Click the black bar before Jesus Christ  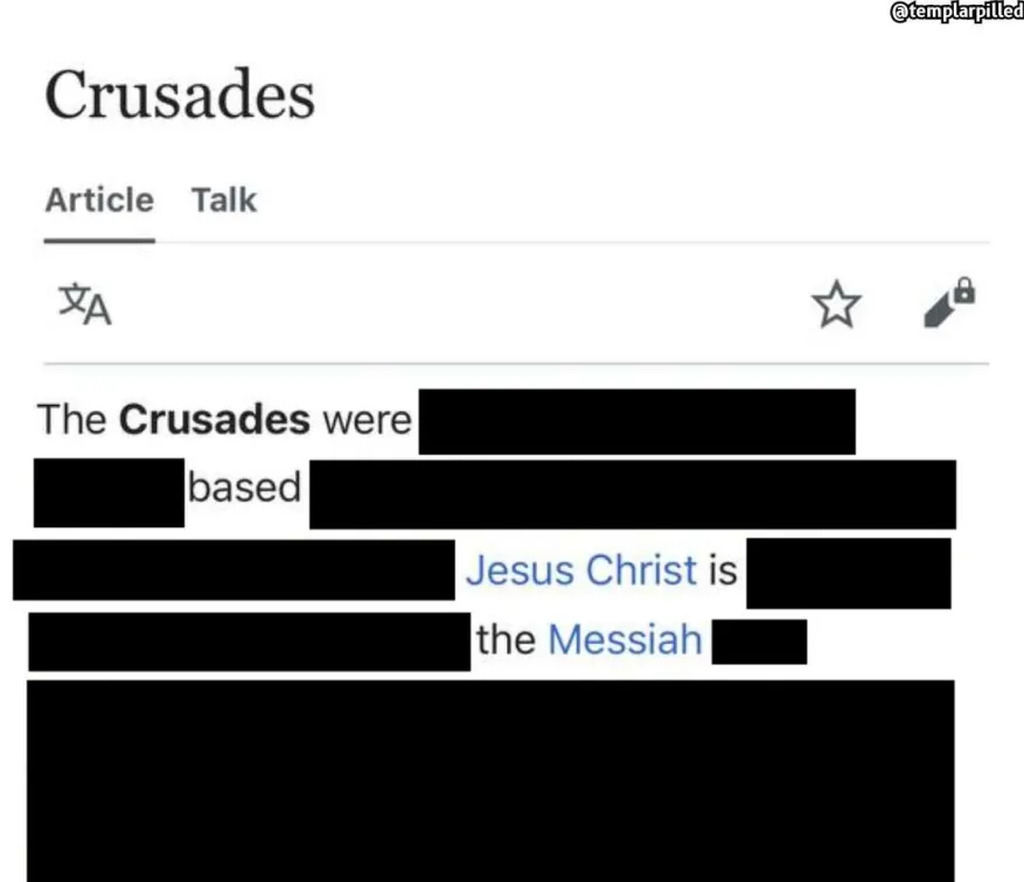pos(234,569)
